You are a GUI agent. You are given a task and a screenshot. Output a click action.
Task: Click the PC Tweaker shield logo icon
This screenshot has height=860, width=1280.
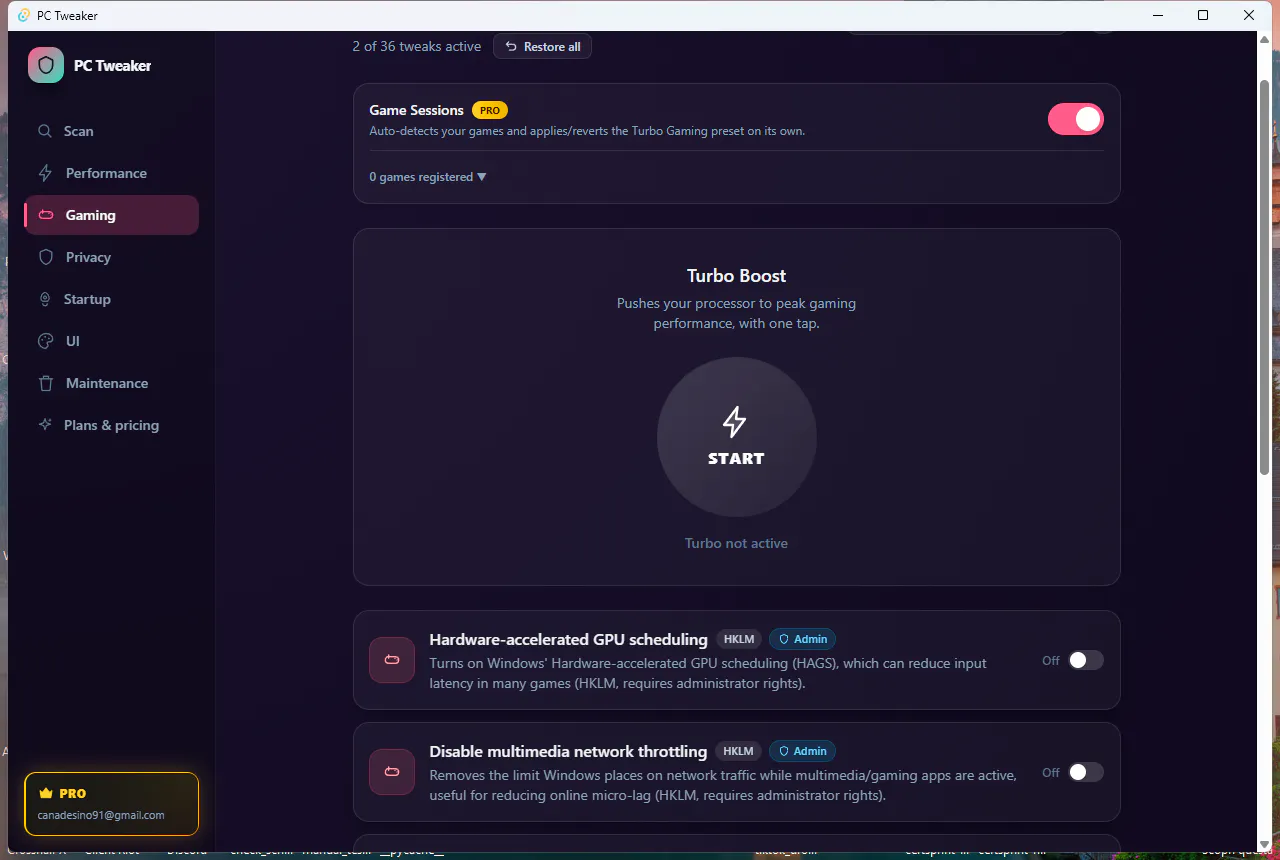click(46, 65)
